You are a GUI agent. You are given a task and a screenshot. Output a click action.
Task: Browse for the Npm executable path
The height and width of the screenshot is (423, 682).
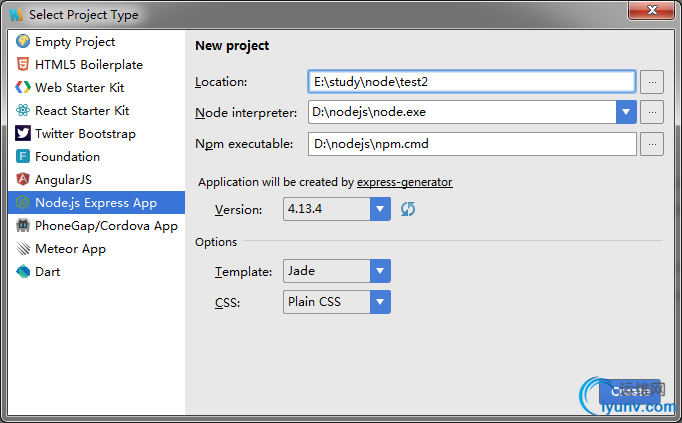[652, 145]
